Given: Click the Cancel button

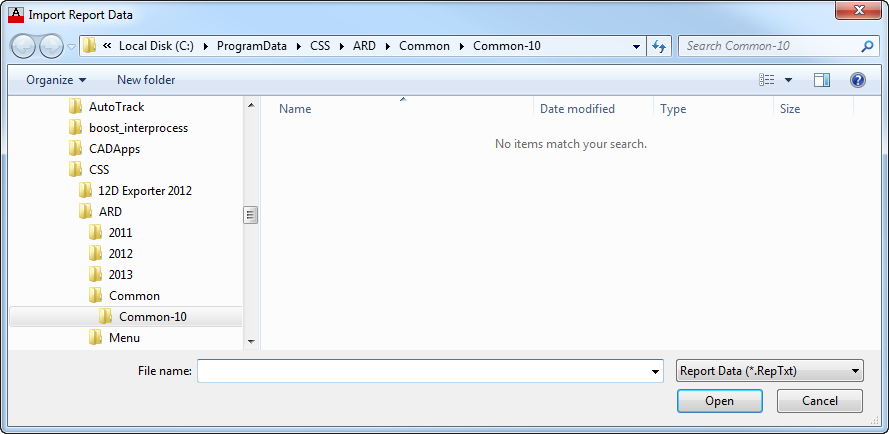Looking at the screenshot, I should pyautogui.click(x=820, y=401).
